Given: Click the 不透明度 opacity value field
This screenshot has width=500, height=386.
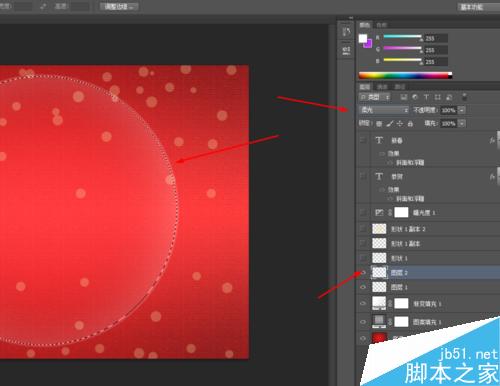Looking at the screenshot, I should pos(449,110).
